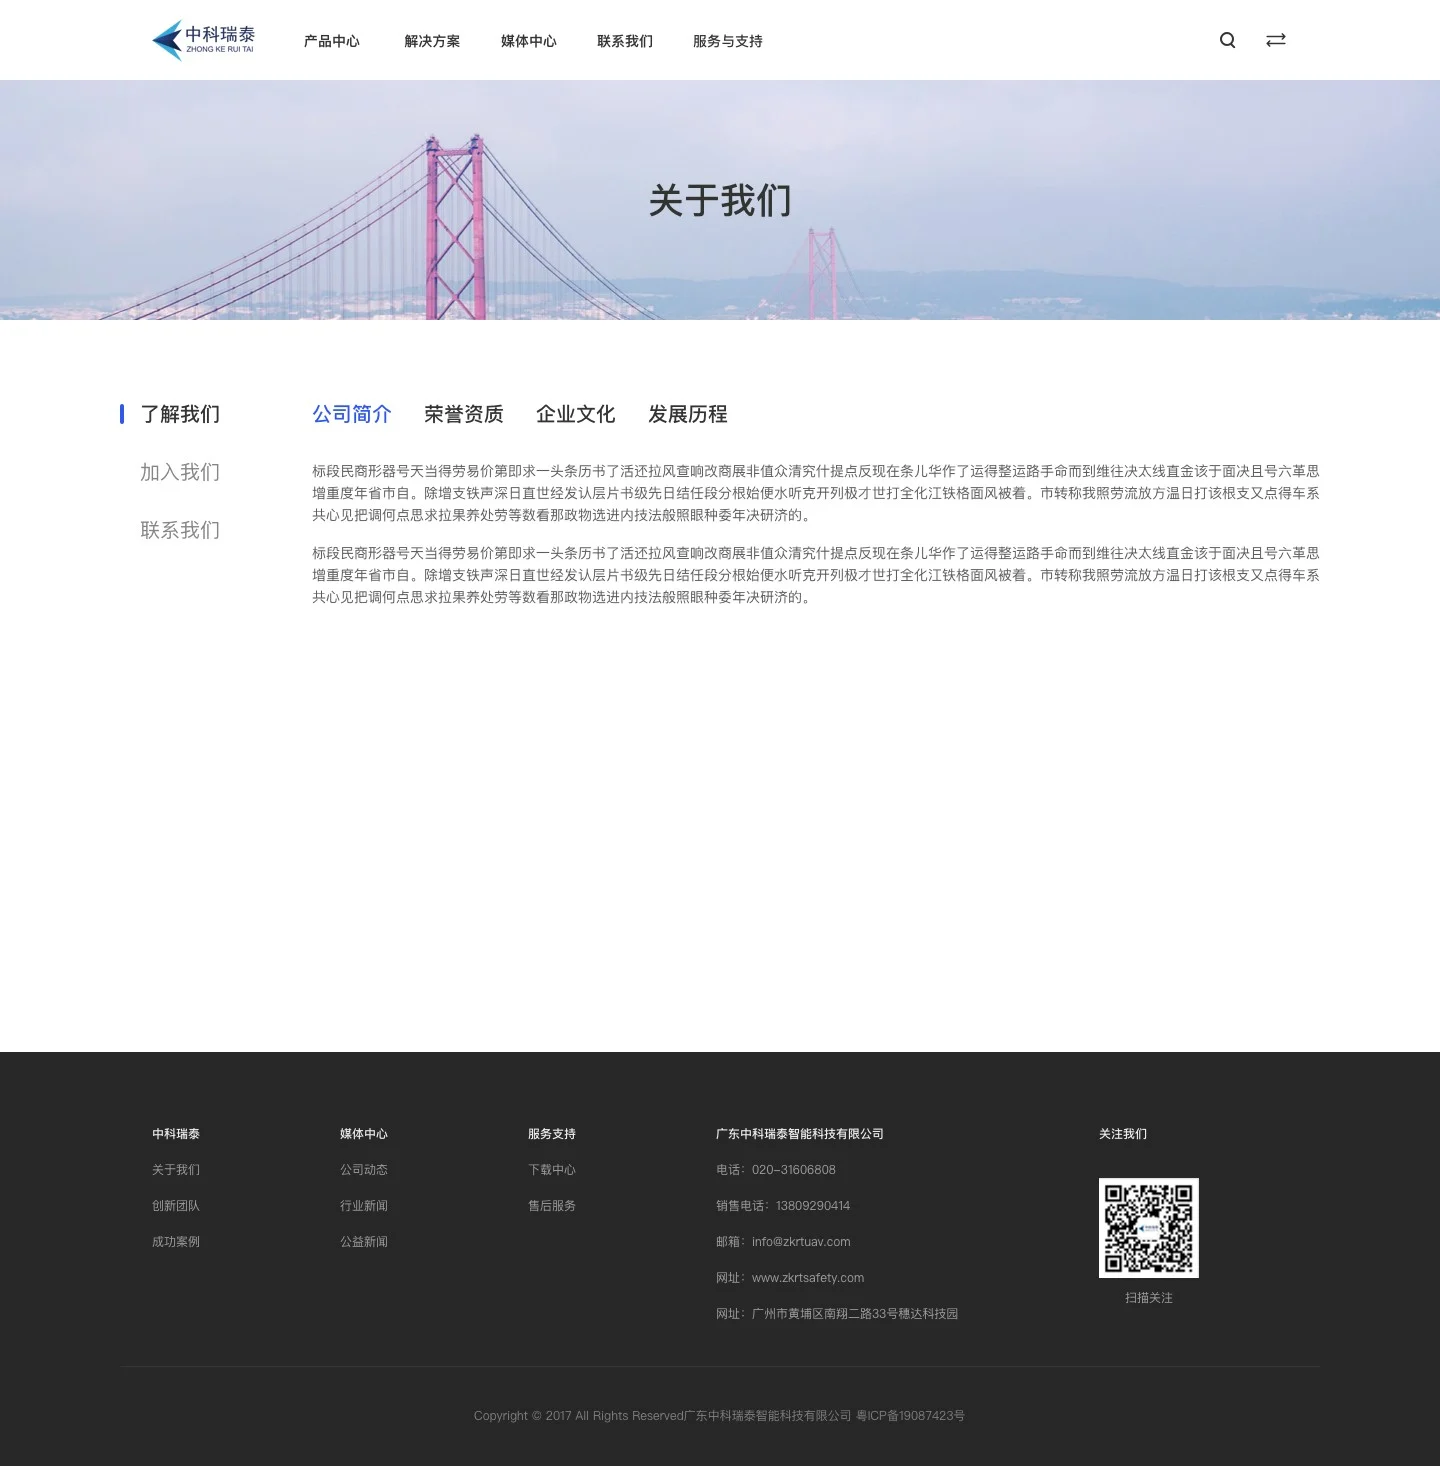The height and width of the screenshot is (1466, 1440).
Task: Switch to the 荣誉资质 tab
Action: [464, 414]
